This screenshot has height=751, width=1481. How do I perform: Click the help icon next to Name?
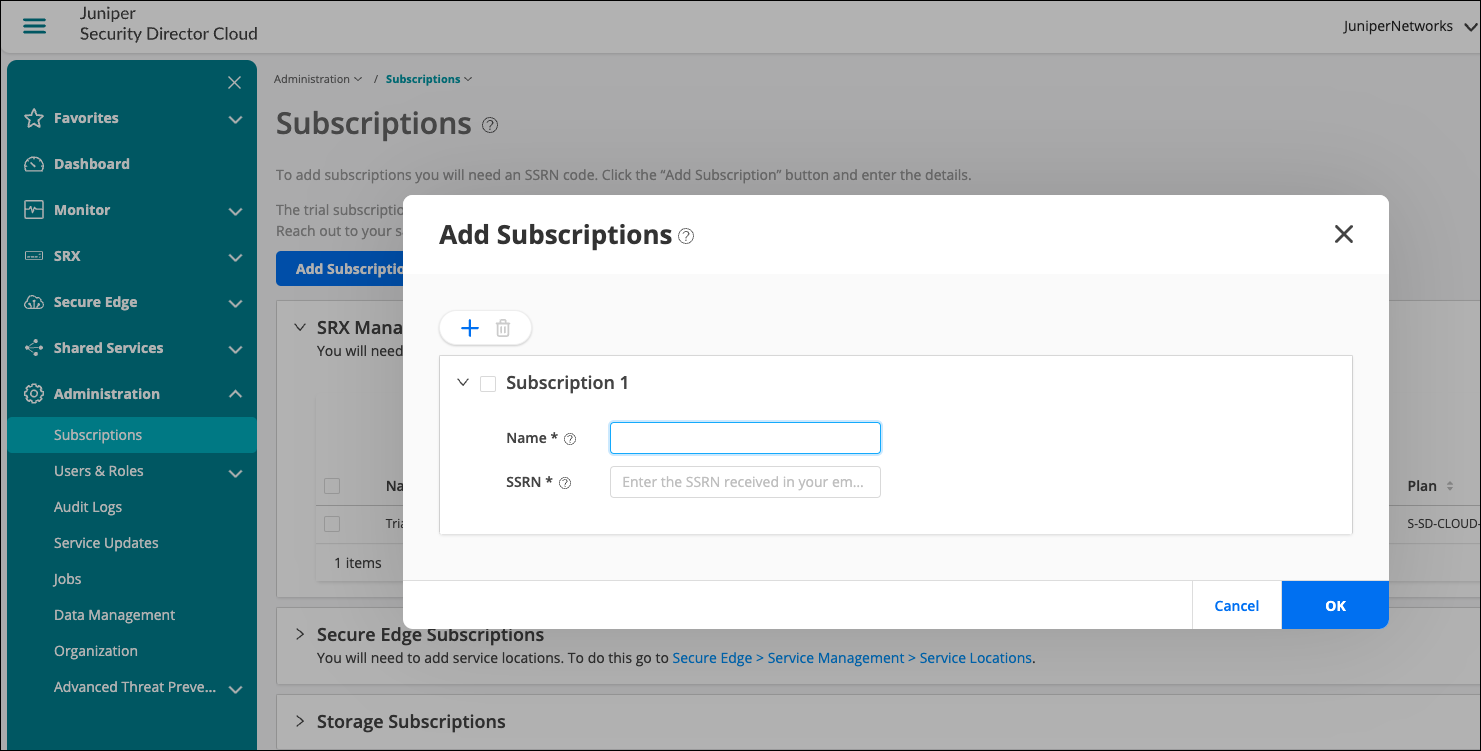(x=571, y=439)
